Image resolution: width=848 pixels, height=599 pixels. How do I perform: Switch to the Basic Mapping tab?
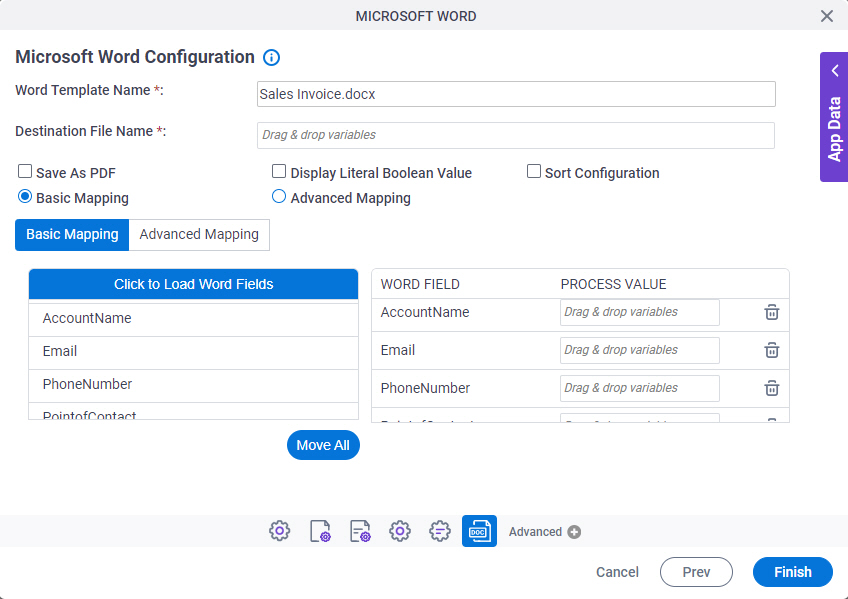[x=72, y=235]
